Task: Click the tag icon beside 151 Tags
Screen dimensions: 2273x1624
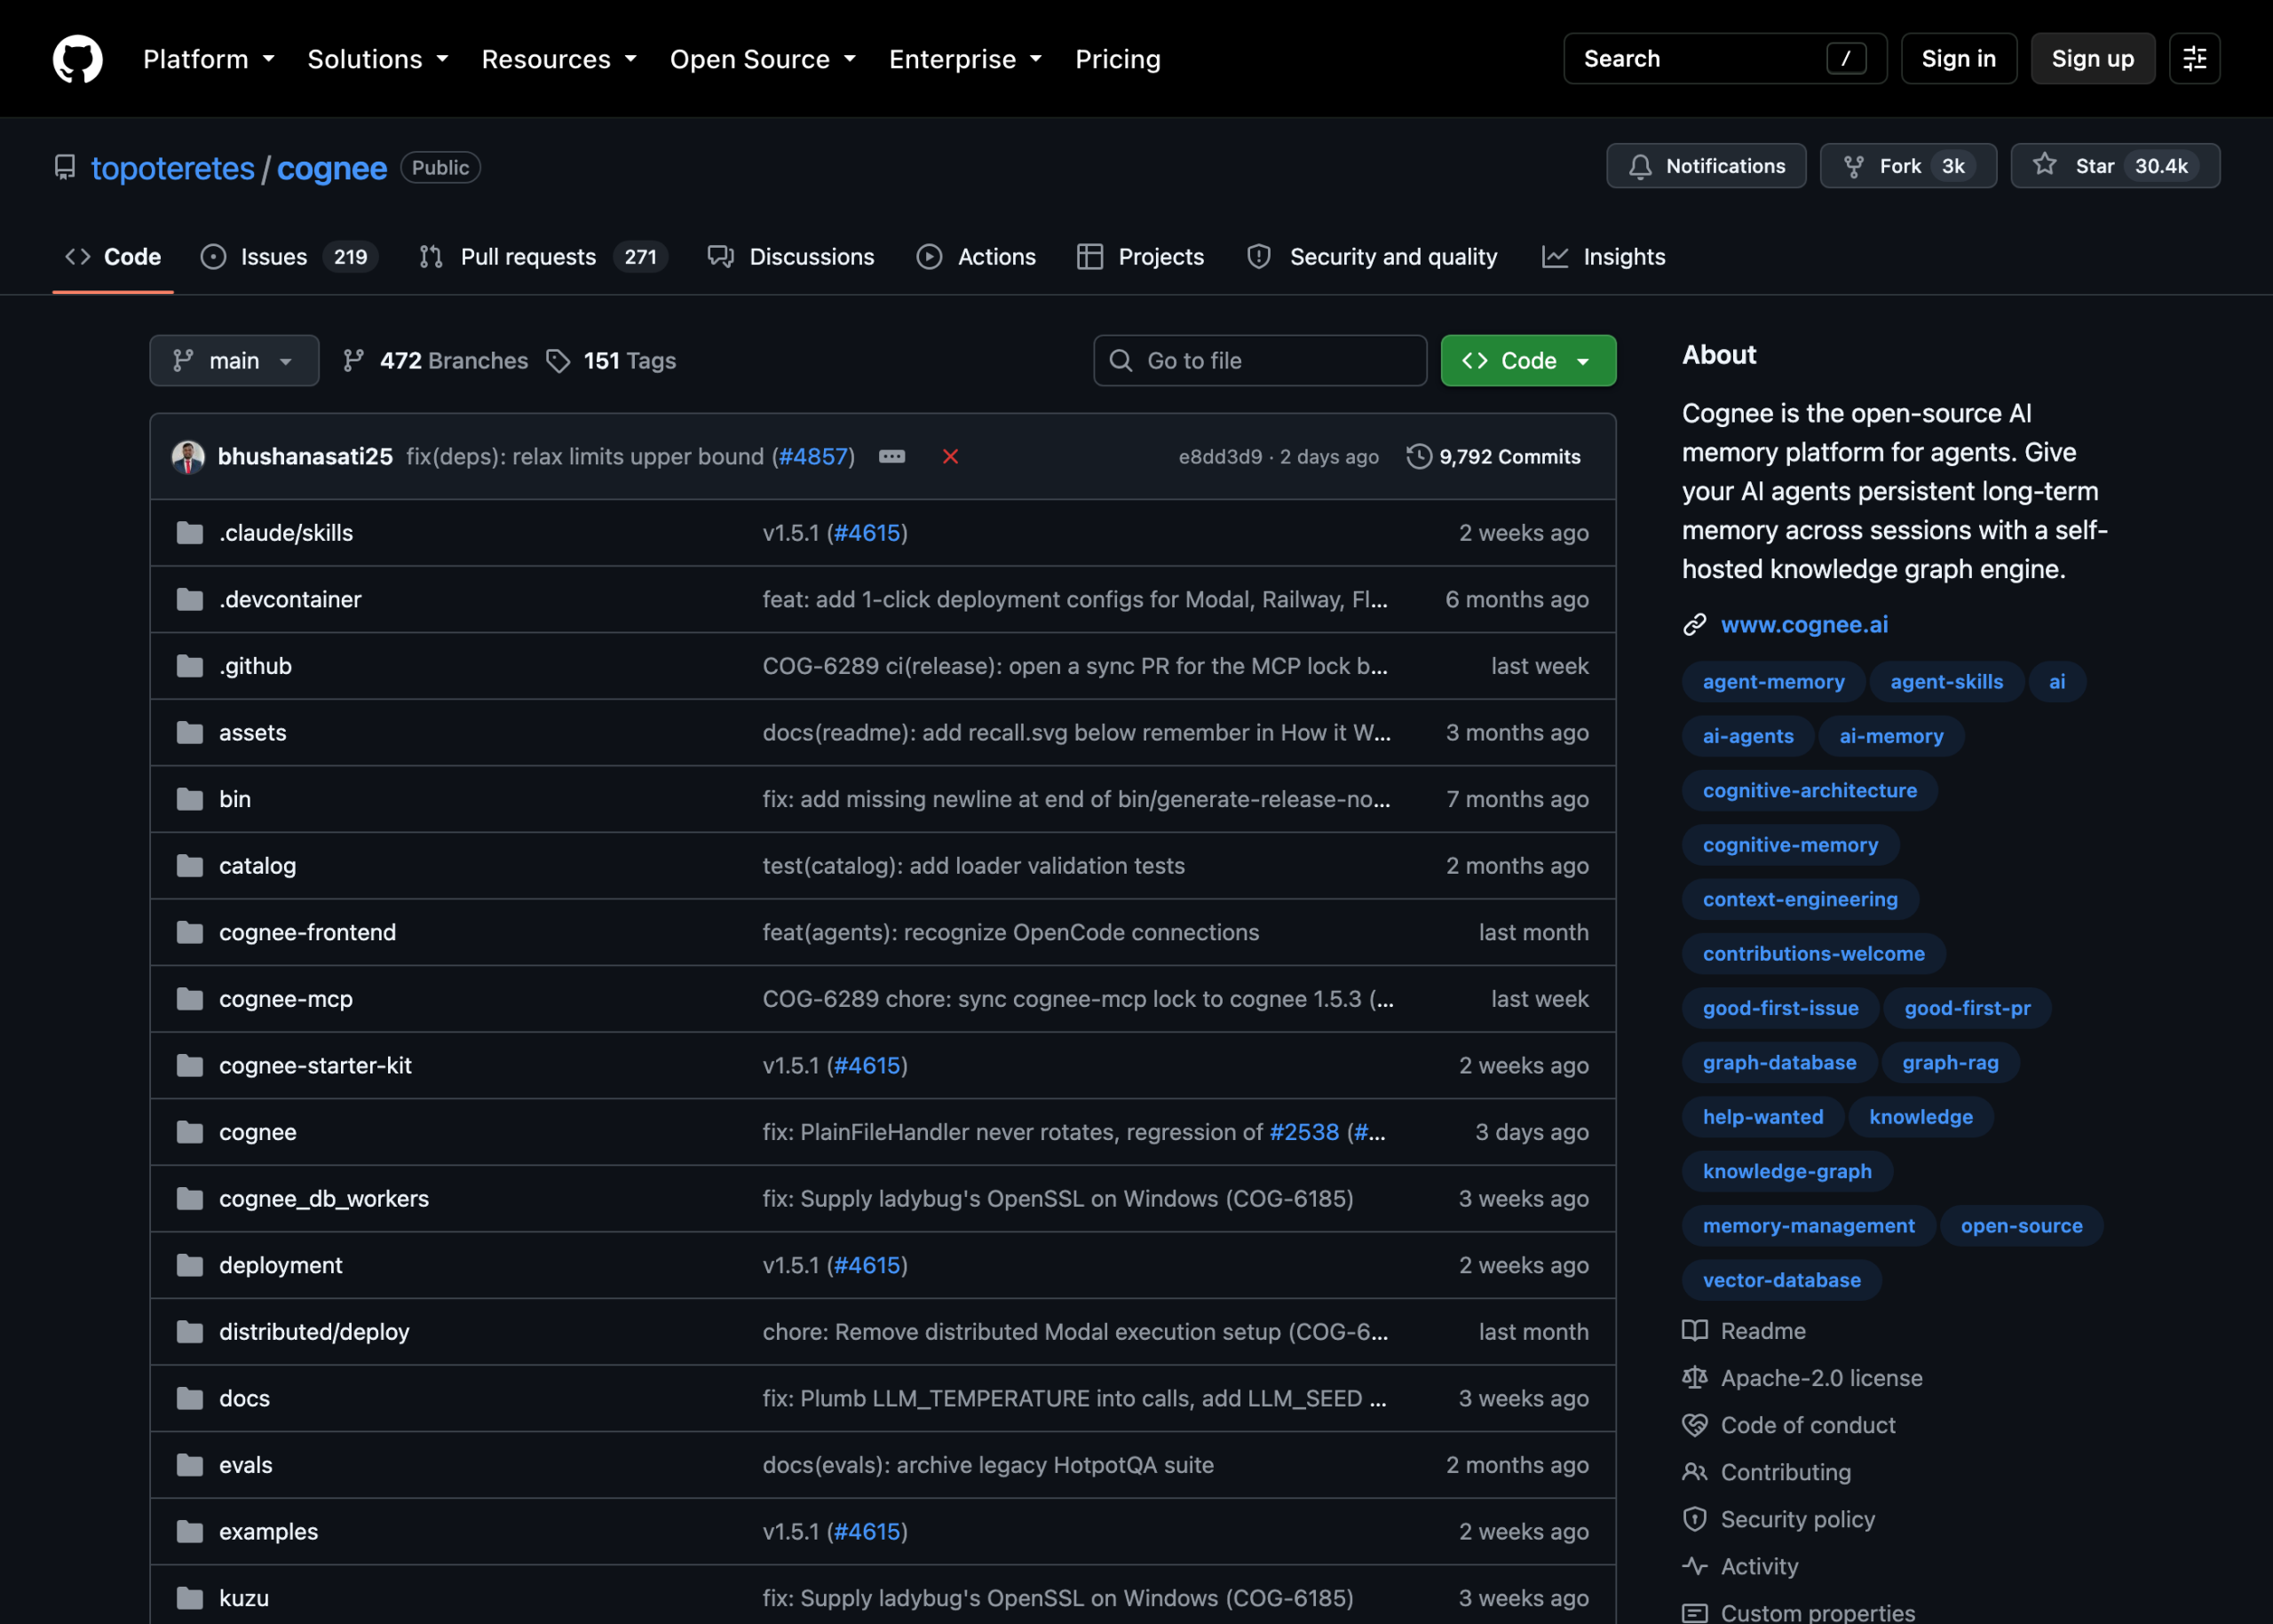Action: [x=558, y=361]
